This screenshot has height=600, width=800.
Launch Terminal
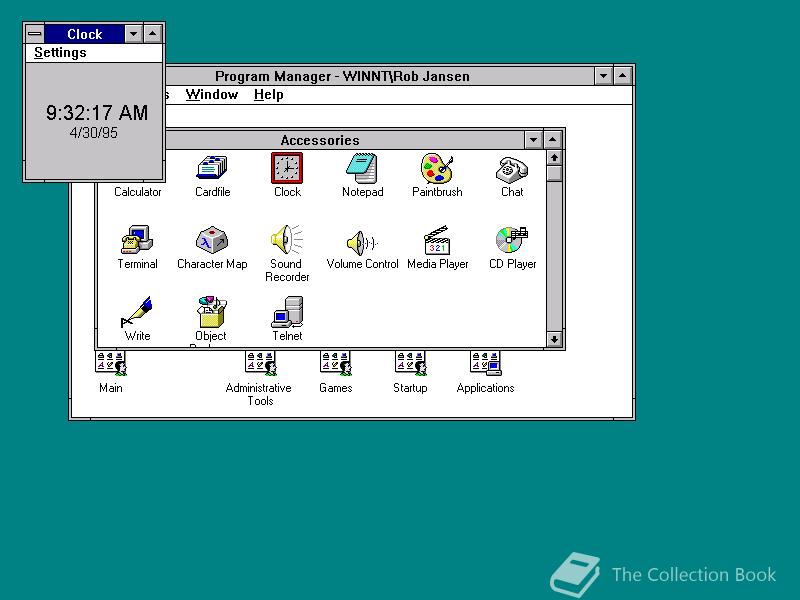pos(136,240)
